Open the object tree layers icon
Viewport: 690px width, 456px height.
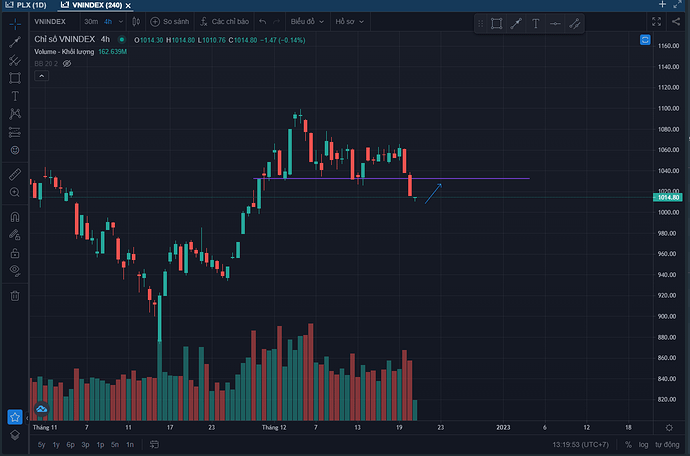point(15,435)
